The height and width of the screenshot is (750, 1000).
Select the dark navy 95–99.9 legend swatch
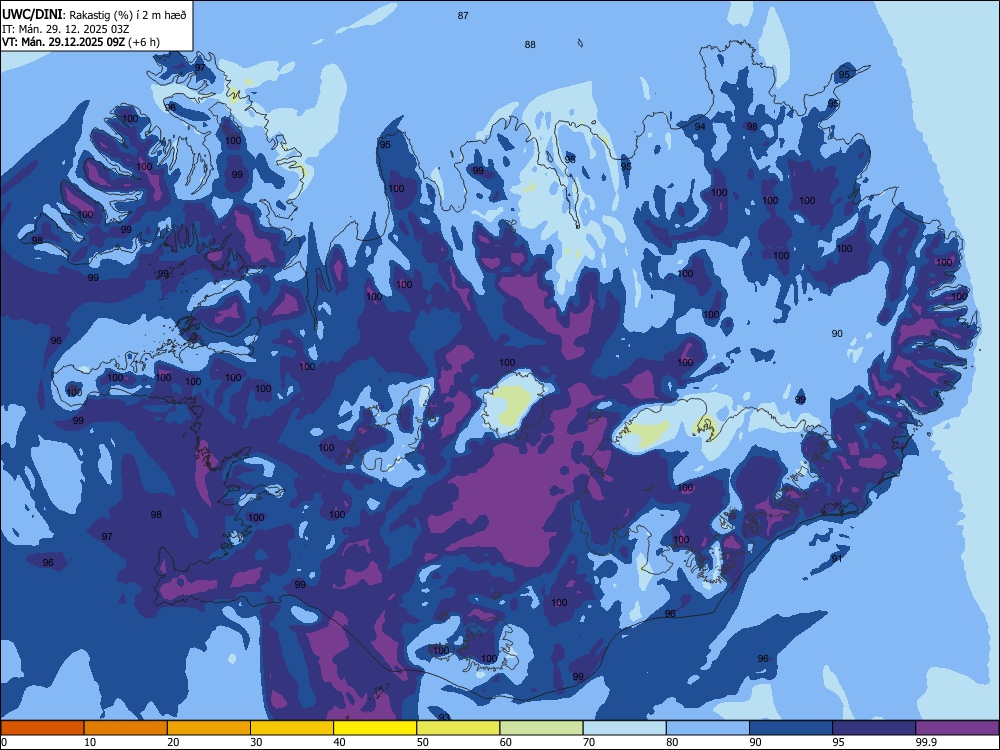(874, 728)
